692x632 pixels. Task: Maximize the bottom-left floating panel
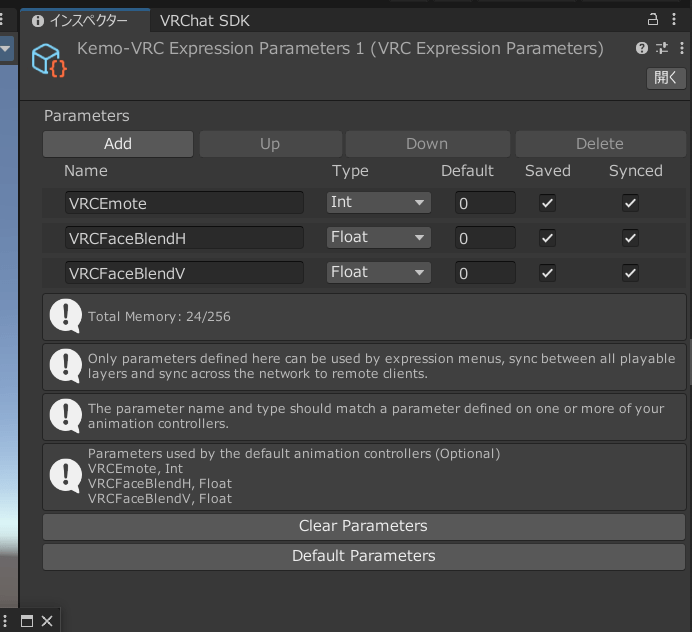[x=27, y=621]
